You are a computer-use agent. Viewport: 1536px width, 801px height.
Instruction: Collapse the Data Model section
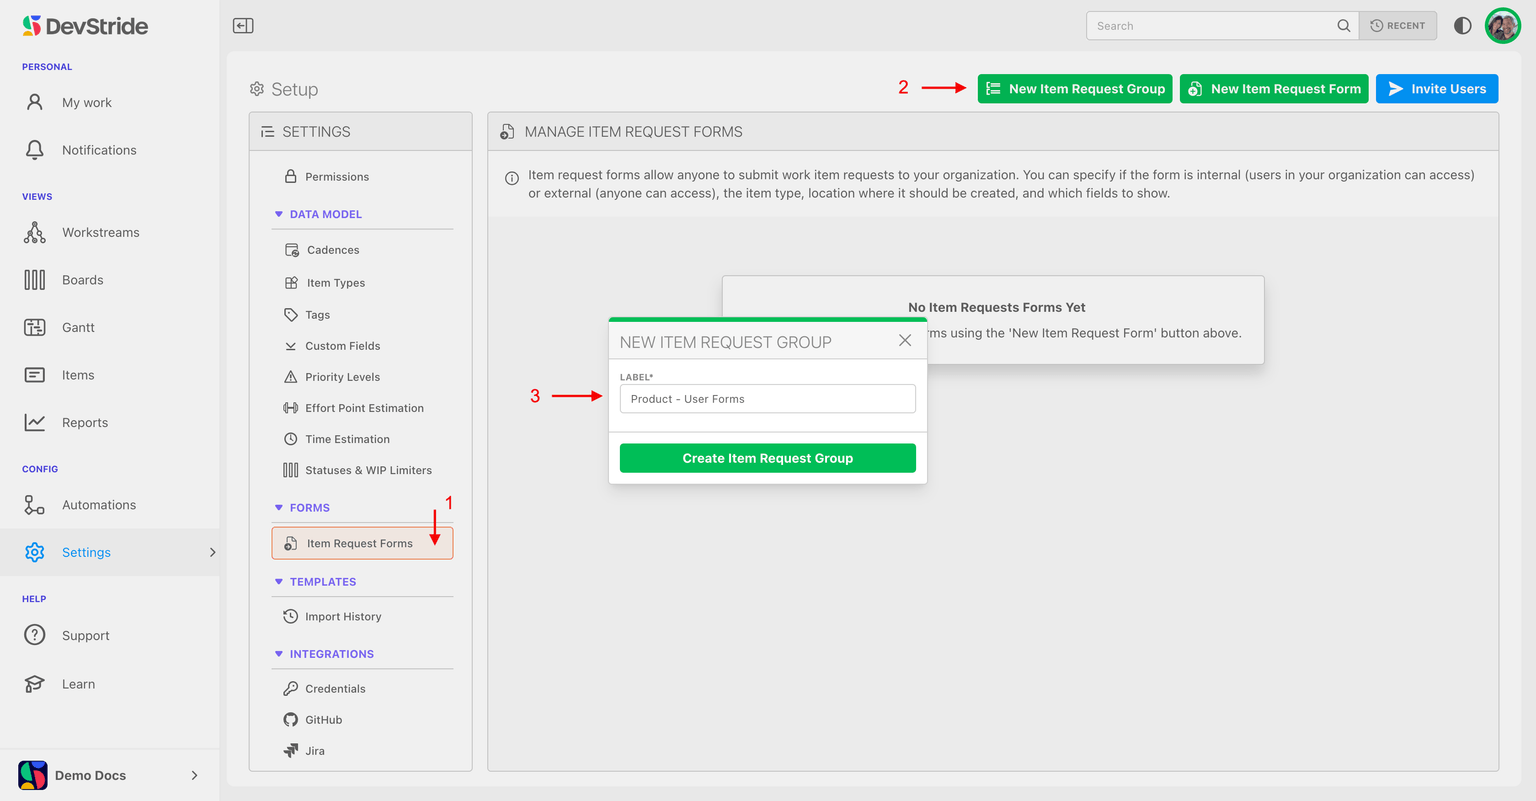[279, 214]
